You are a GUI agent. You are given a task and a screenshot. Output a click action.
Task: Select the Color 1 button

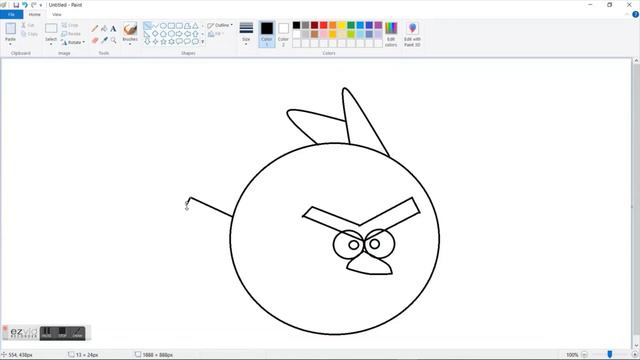(267, 34)
